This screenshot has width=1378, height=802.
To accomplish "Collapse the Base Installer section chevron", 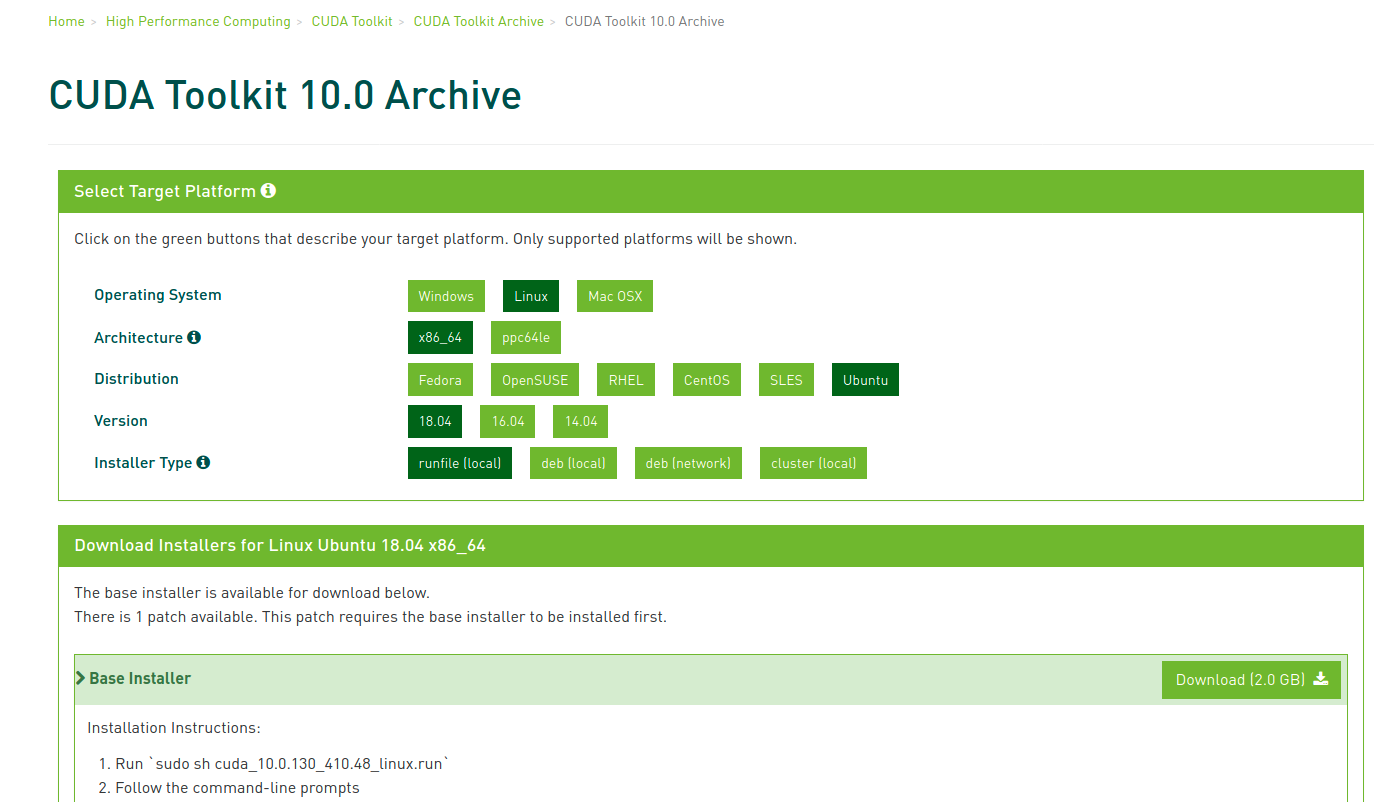I will click(80, 678).
